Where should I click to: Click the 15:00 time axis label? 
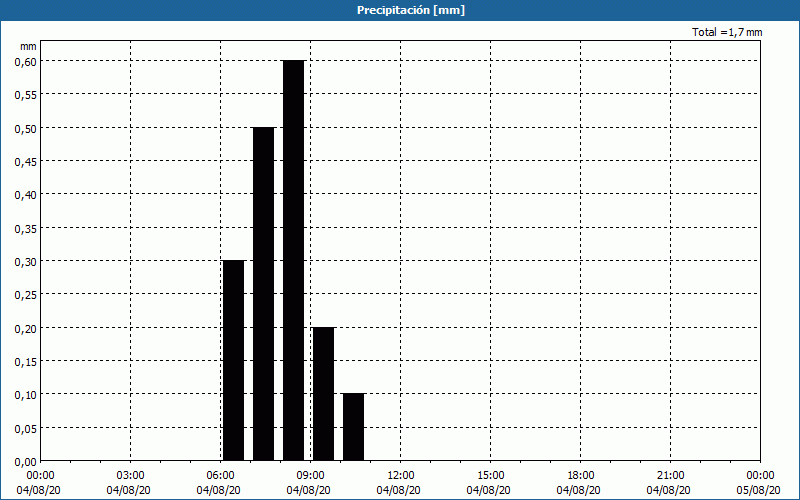490,476
